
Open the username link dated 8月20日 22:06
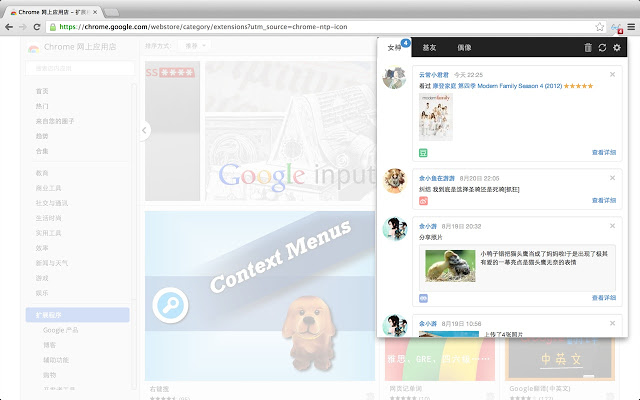tap(437, 178)
